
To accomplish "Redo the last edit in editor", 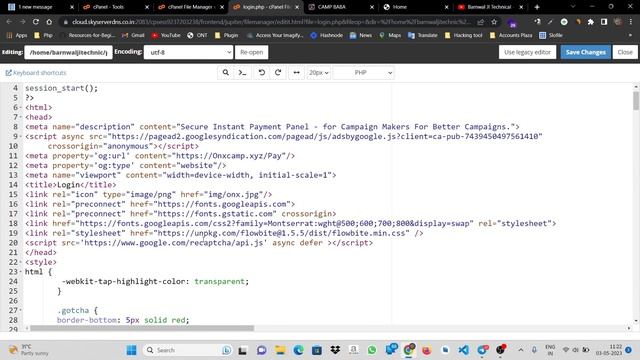I will click(278, 73).
